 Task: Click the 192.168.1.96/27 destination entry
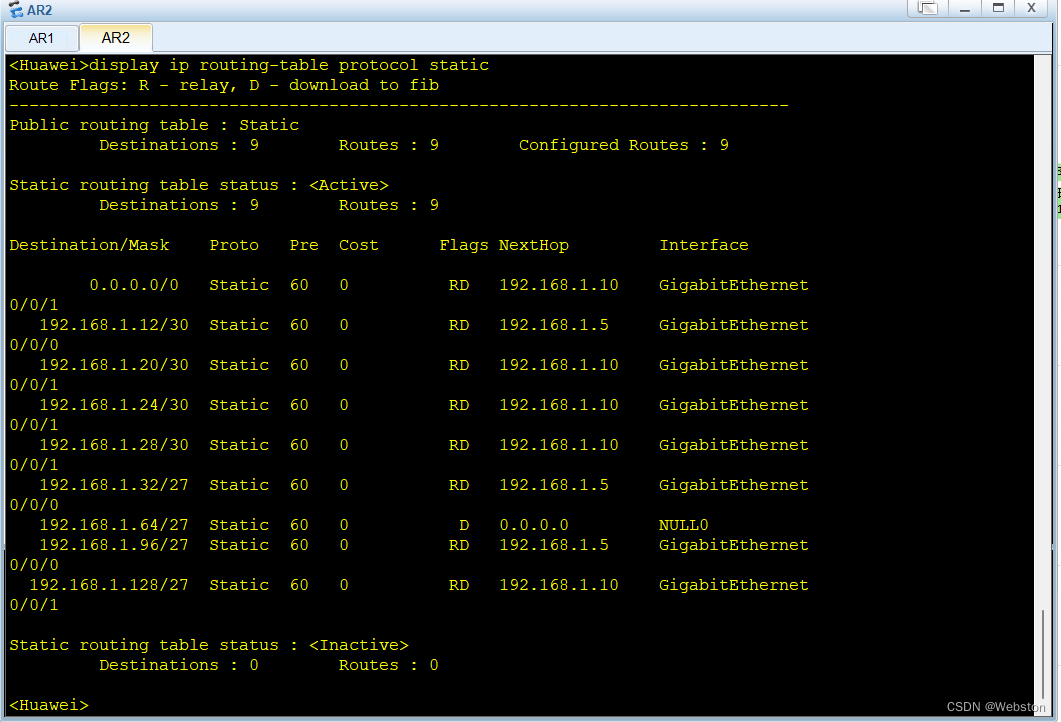pyautogui.click(x=114, y=545)
